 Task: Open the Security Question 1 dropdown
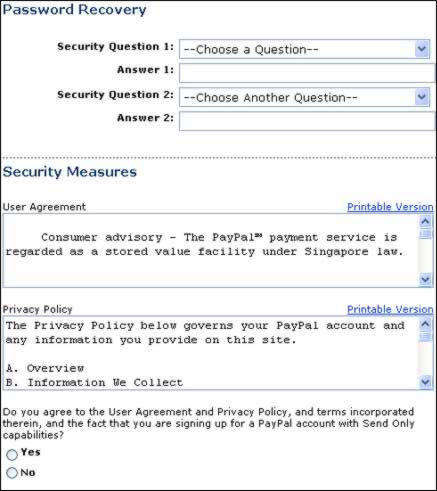[x=304, y=49]
